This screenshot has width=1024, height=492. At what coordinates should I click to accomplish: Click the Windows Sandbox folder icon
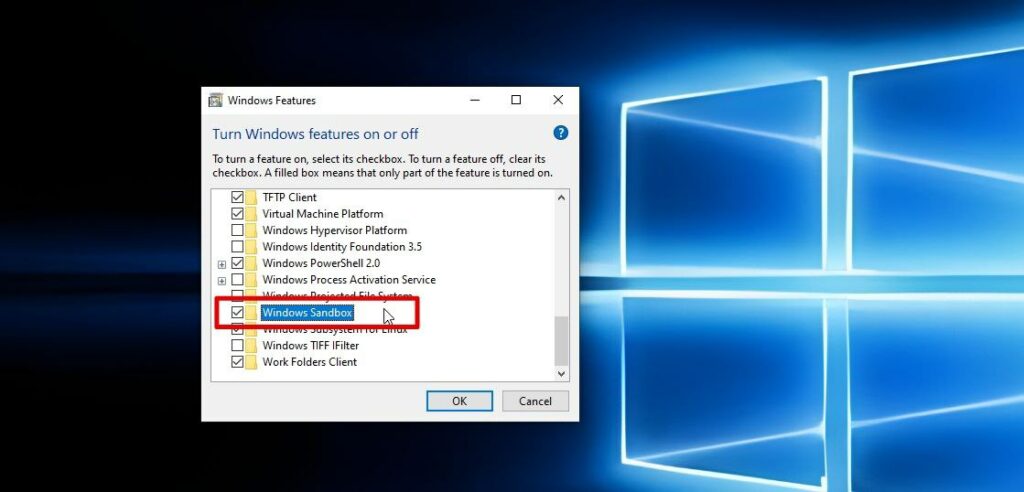[251, 313]
